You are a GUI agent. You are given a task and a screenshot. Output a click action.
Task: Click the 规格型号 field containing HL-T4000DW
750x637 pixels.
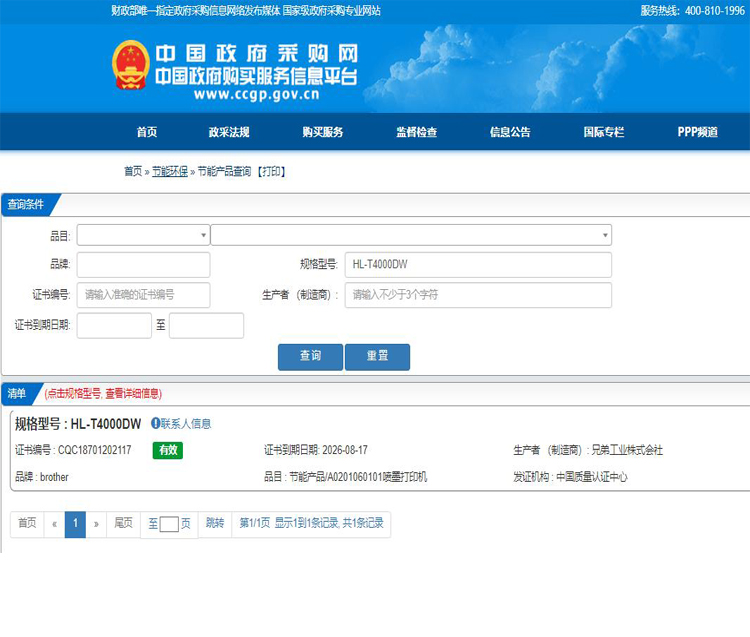click(478, 264)
